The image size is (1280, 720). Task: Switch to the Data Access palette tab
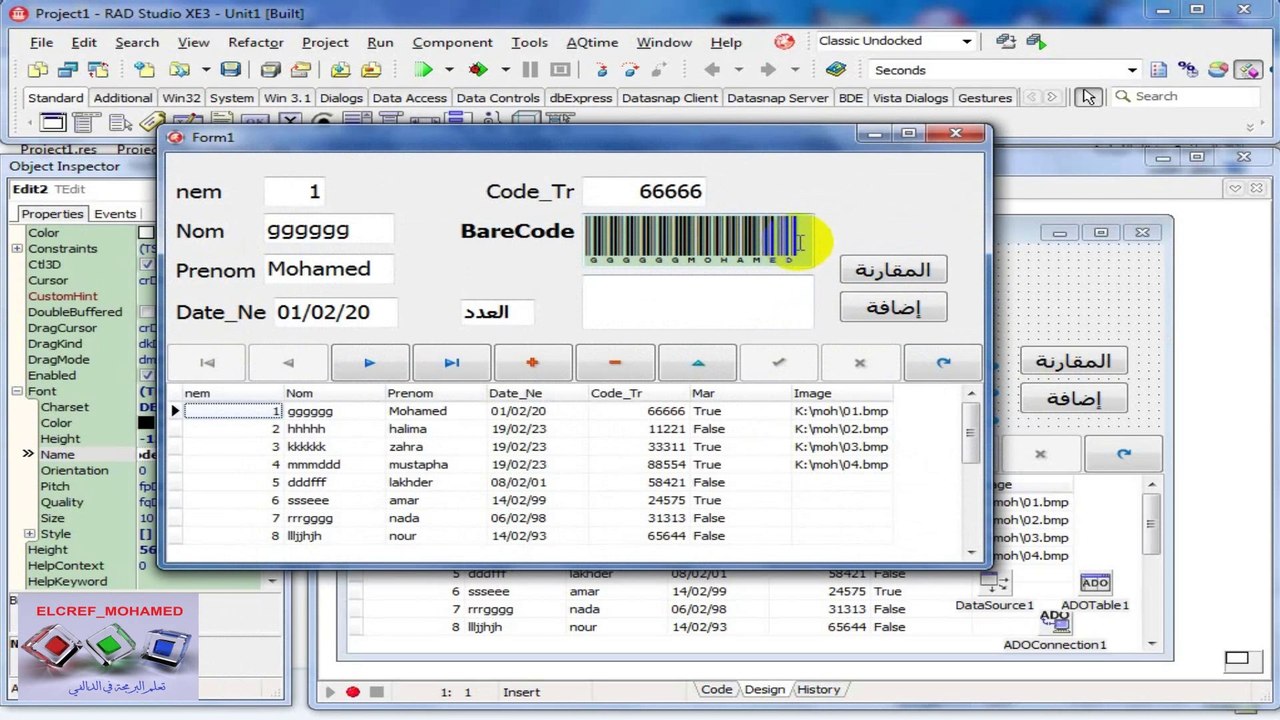coord(409,98)
